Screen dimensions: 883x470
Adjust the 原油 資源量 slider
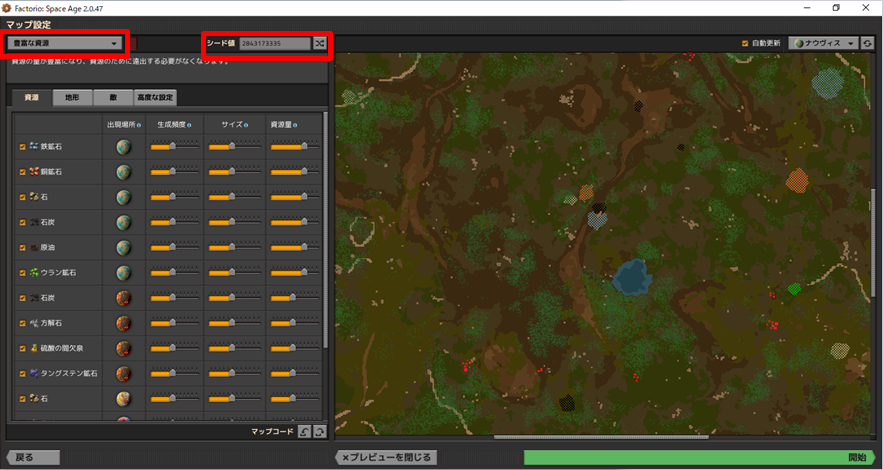(x=295, y=247)
